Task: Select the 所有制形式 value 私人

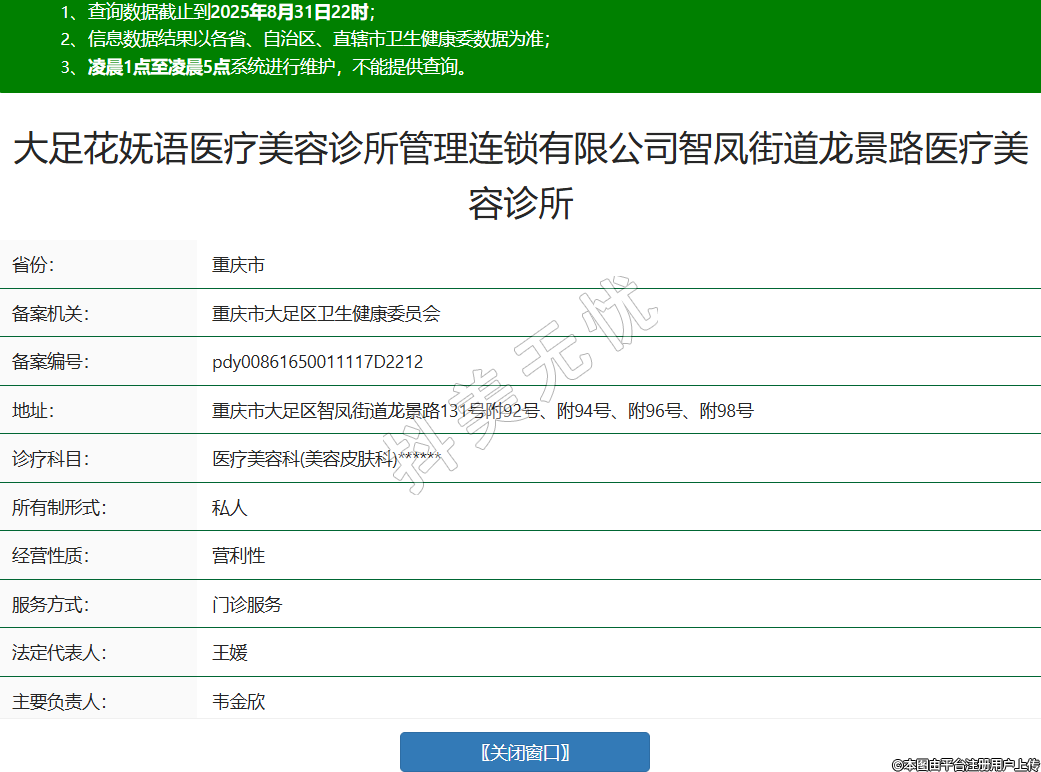Action: click(x=229, y=508)
